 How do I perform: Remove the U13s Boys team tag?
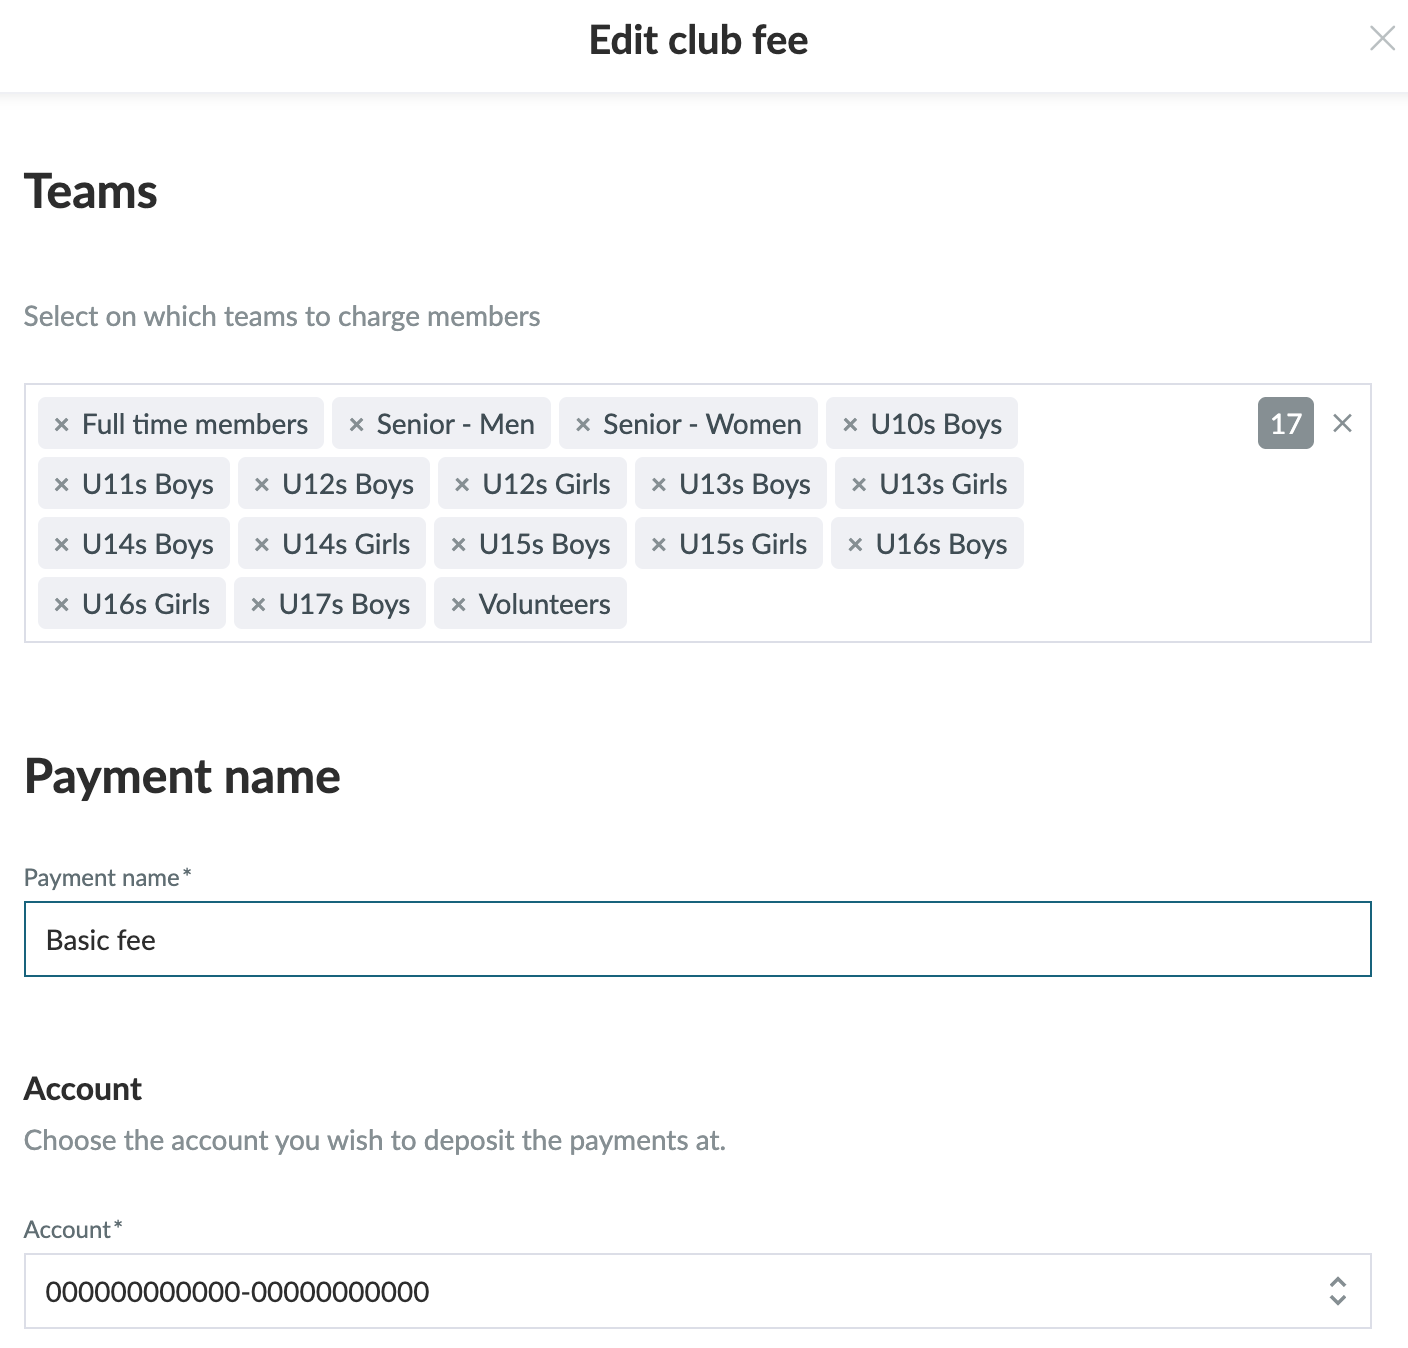coord(659,484)
